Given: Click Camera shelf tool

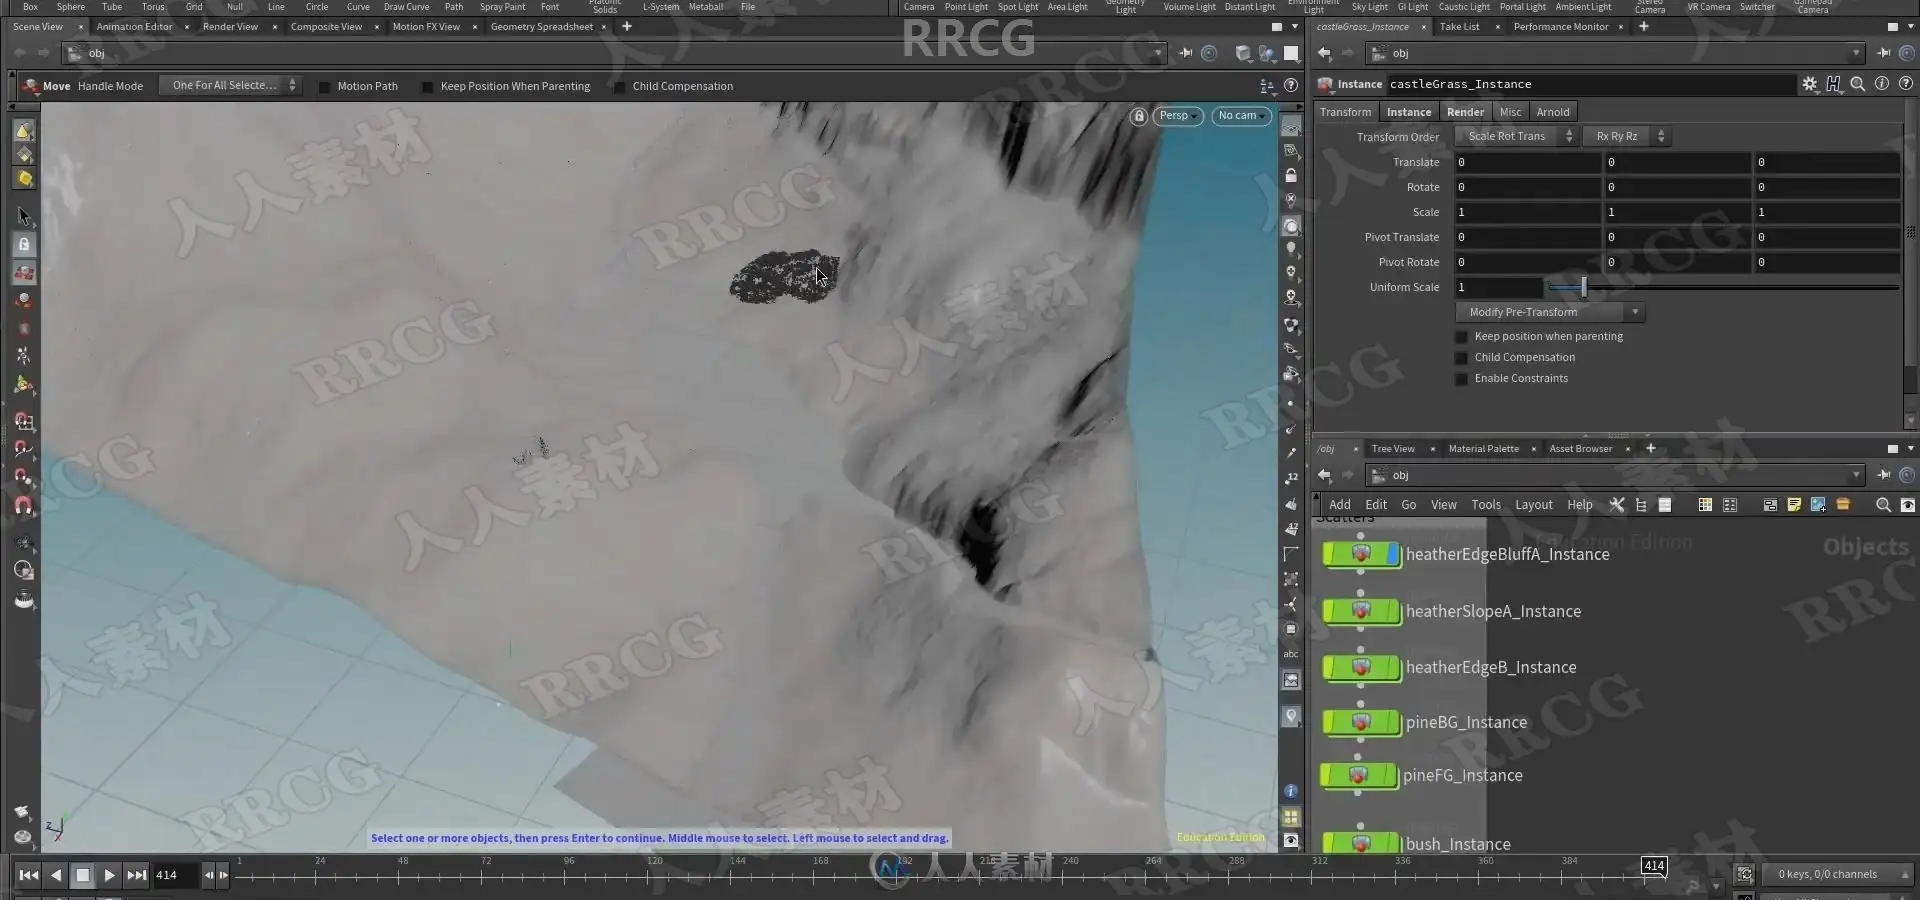Looking at the screenshot, I should (918, 7).
